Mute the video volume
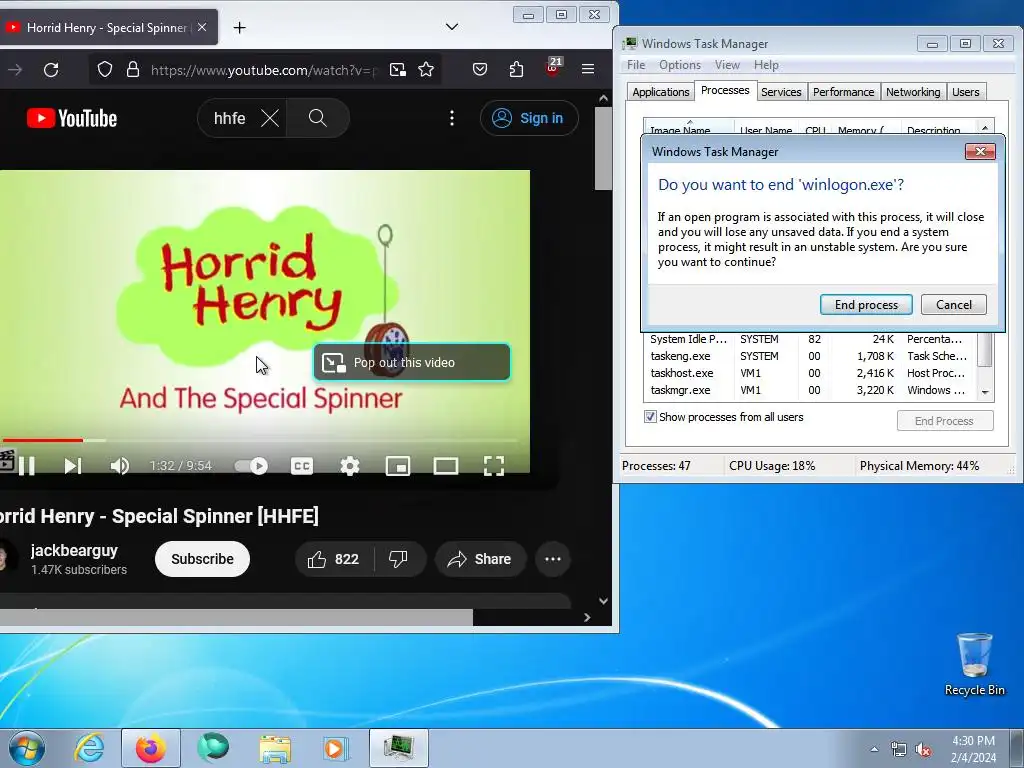Screen dimensions: 1024x768 point(120,466)
